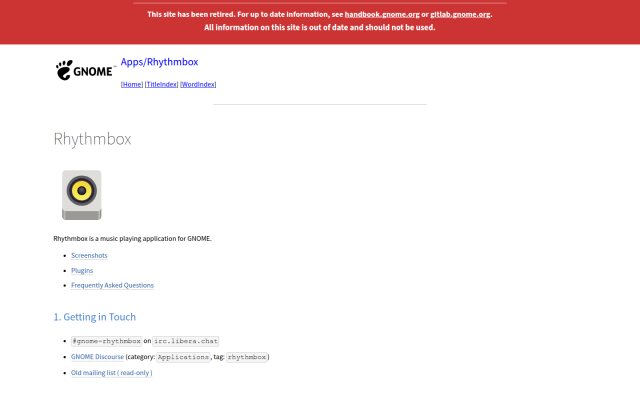Open Frequently Asked Questions link
Image resolution: width=640 pixels, height=400 pixels.
click(112, 285)
